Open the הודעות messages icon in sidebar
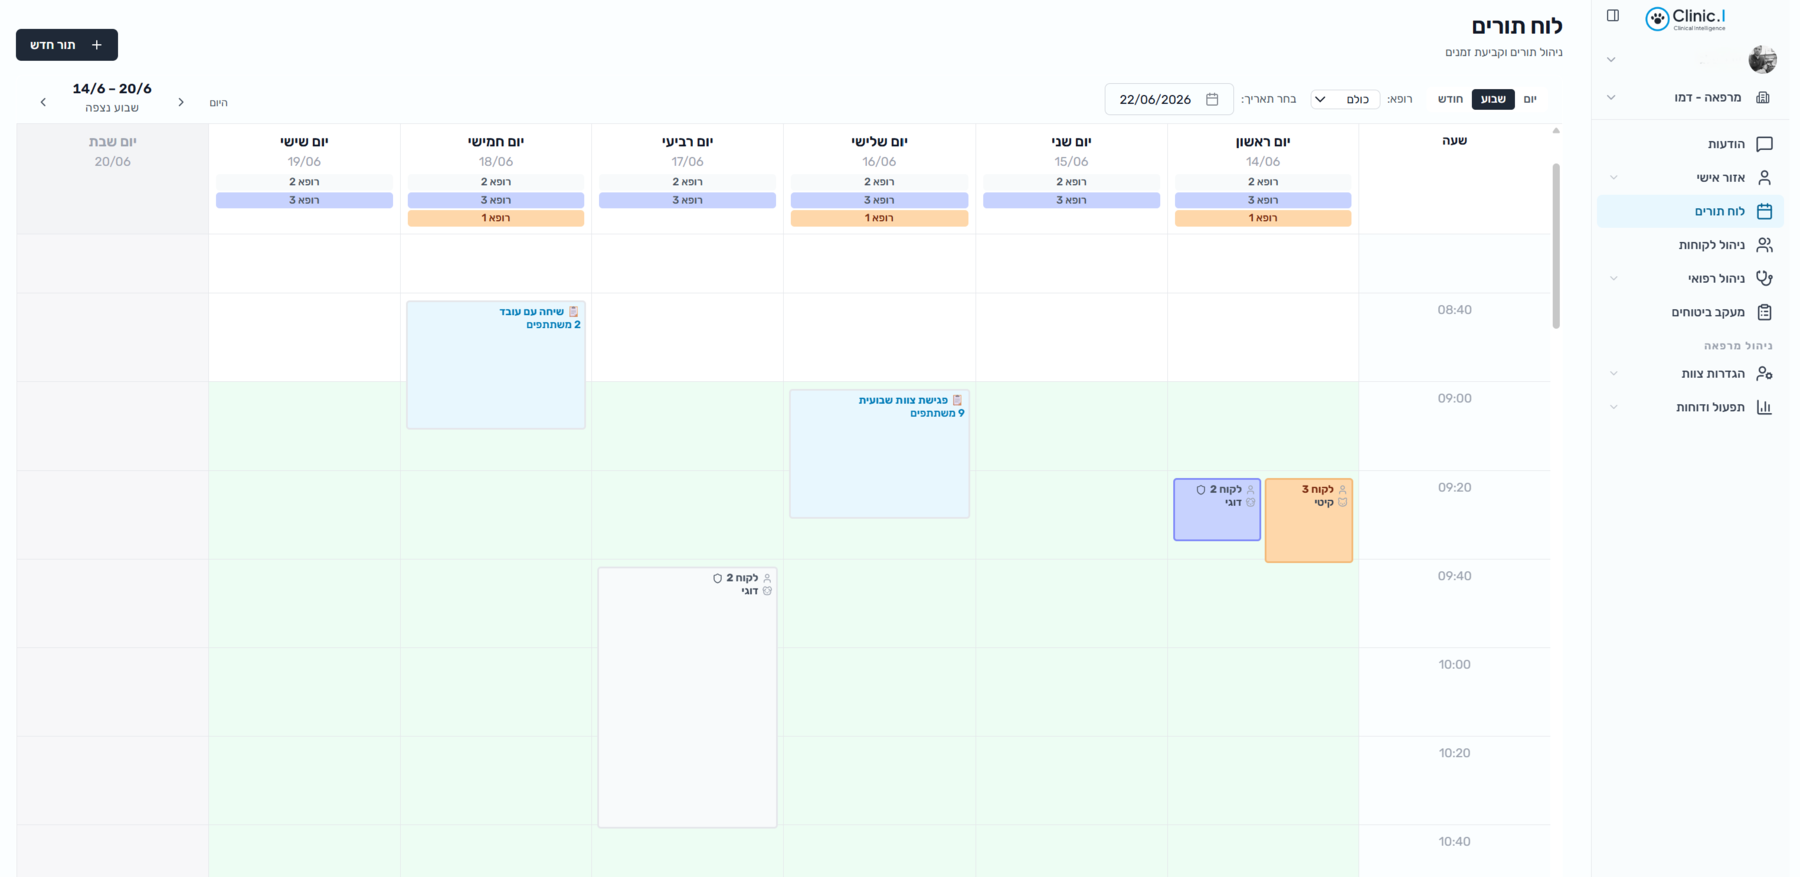1800x877 pixels. coord(1764,144)
